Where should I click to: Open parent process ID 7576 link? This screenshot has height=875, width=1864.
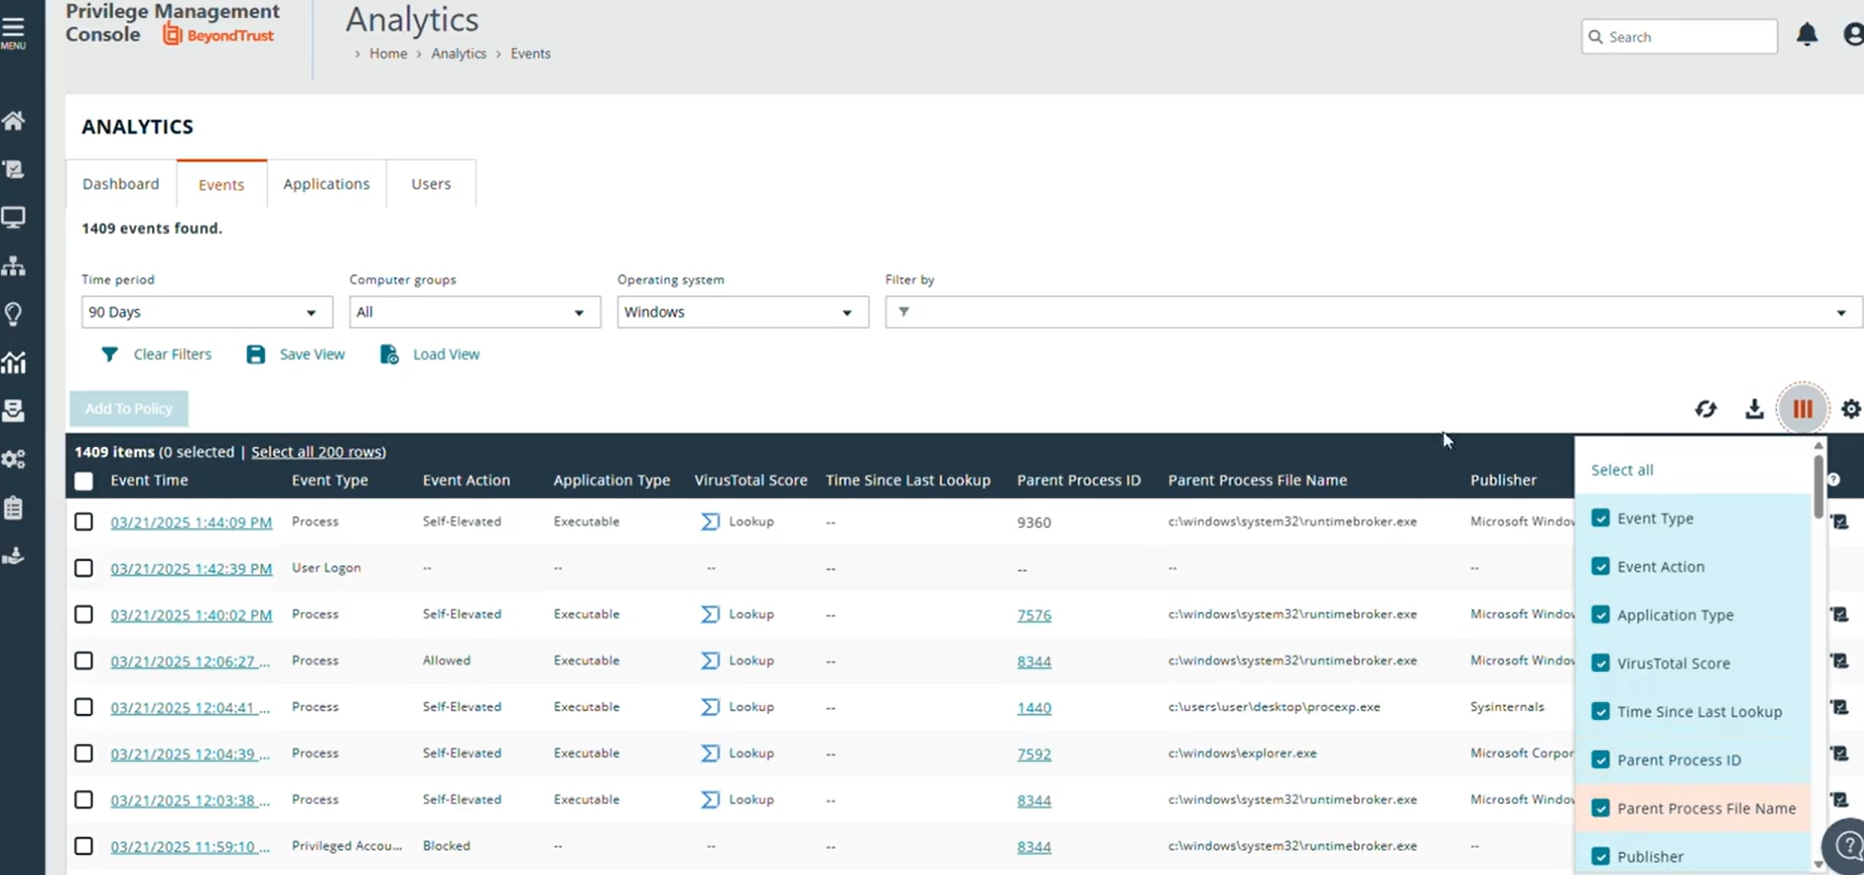click(x=1034, y=615)
